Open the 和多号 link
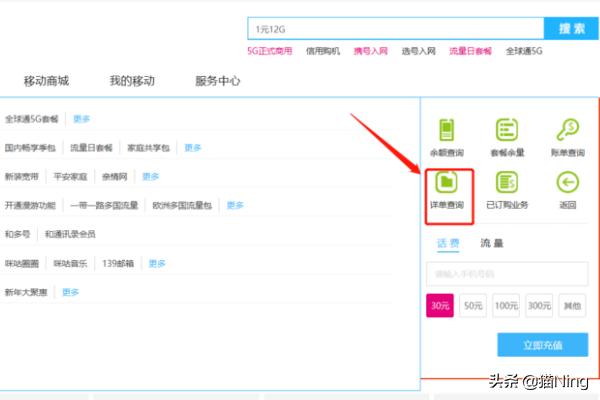600x400 pixels. tap(17, 234)
